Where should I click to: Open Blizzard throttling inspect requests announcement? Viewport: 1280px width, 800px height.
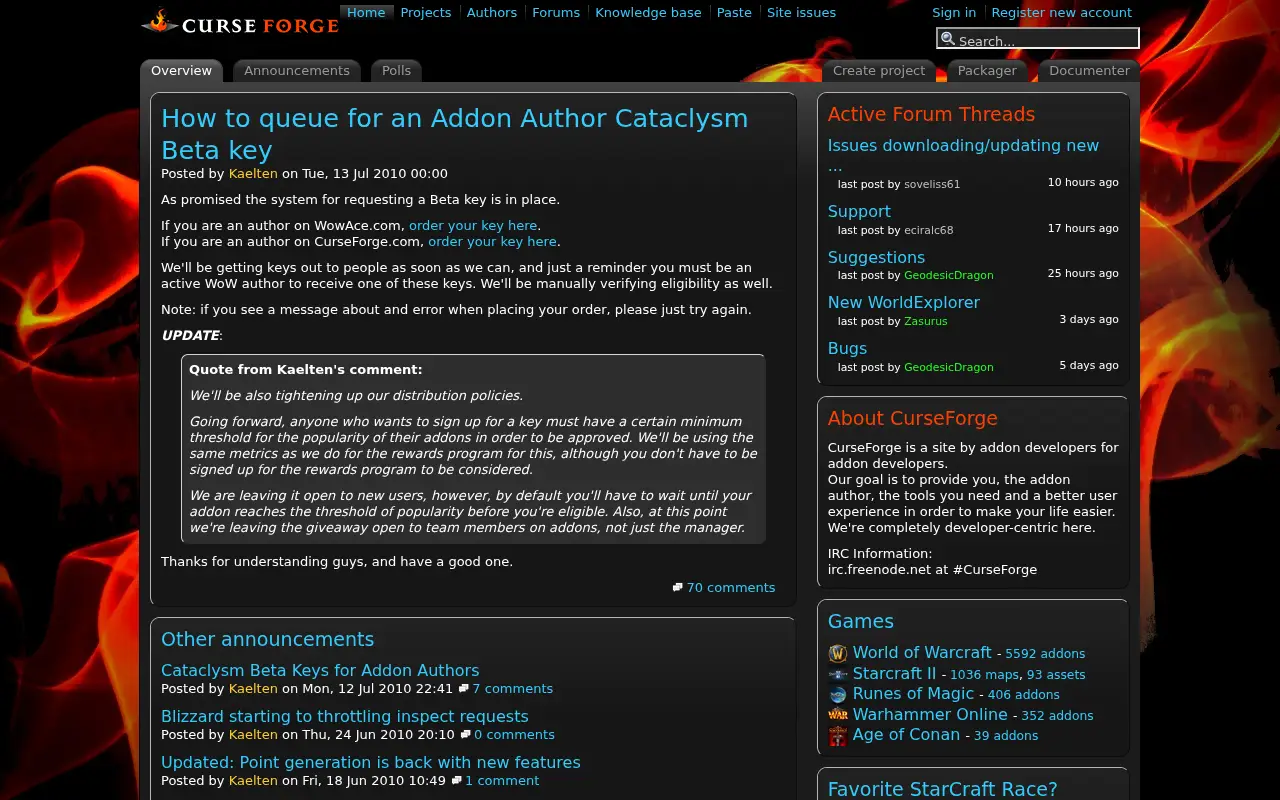pyautogui.click(x=345, y=717)
